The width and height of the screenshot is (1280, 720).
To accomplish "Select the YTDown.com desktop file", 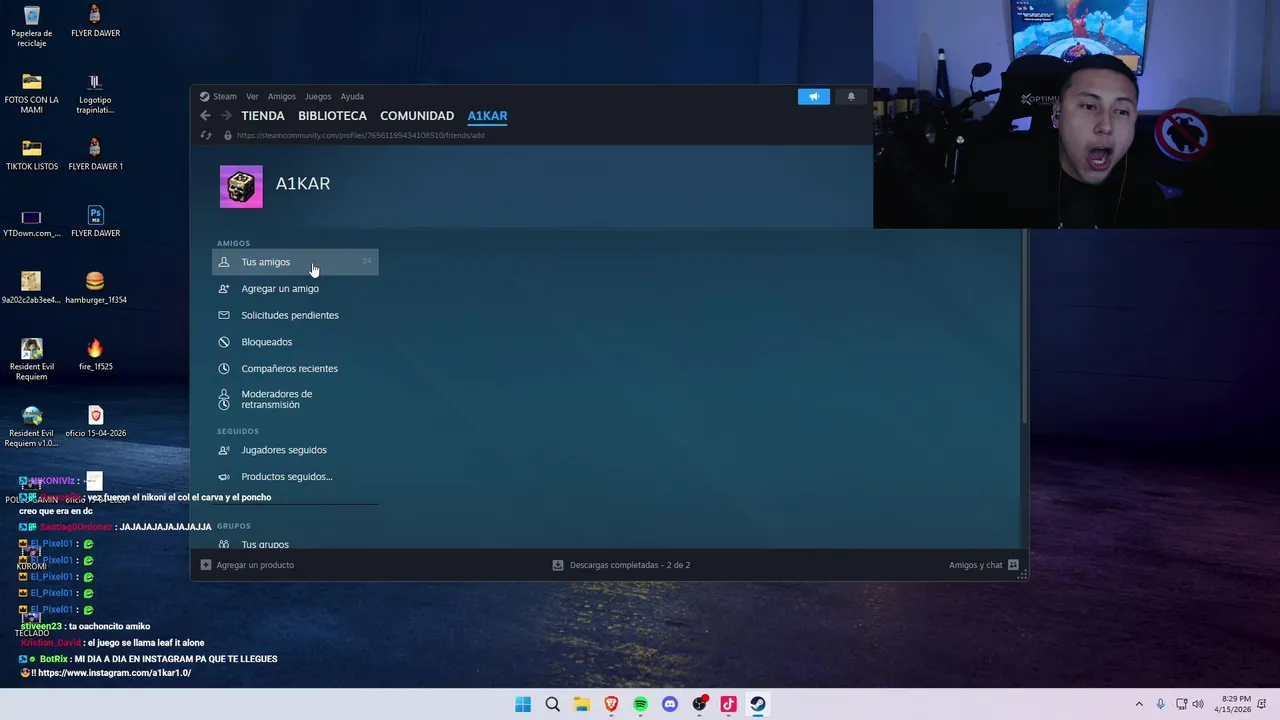I will point(32,222).
